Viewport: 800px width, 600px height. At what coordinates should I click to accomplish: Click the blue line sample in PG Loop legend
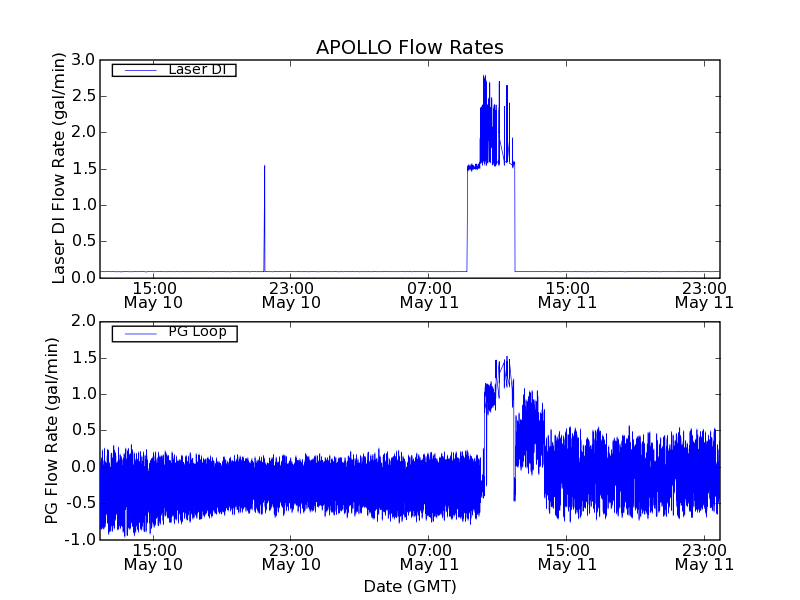pos(139,333)
